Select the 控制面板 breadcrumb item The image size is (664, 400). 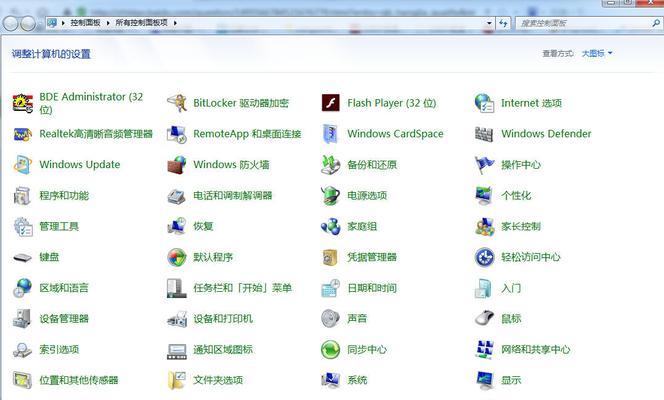click(x=85, y=23)
